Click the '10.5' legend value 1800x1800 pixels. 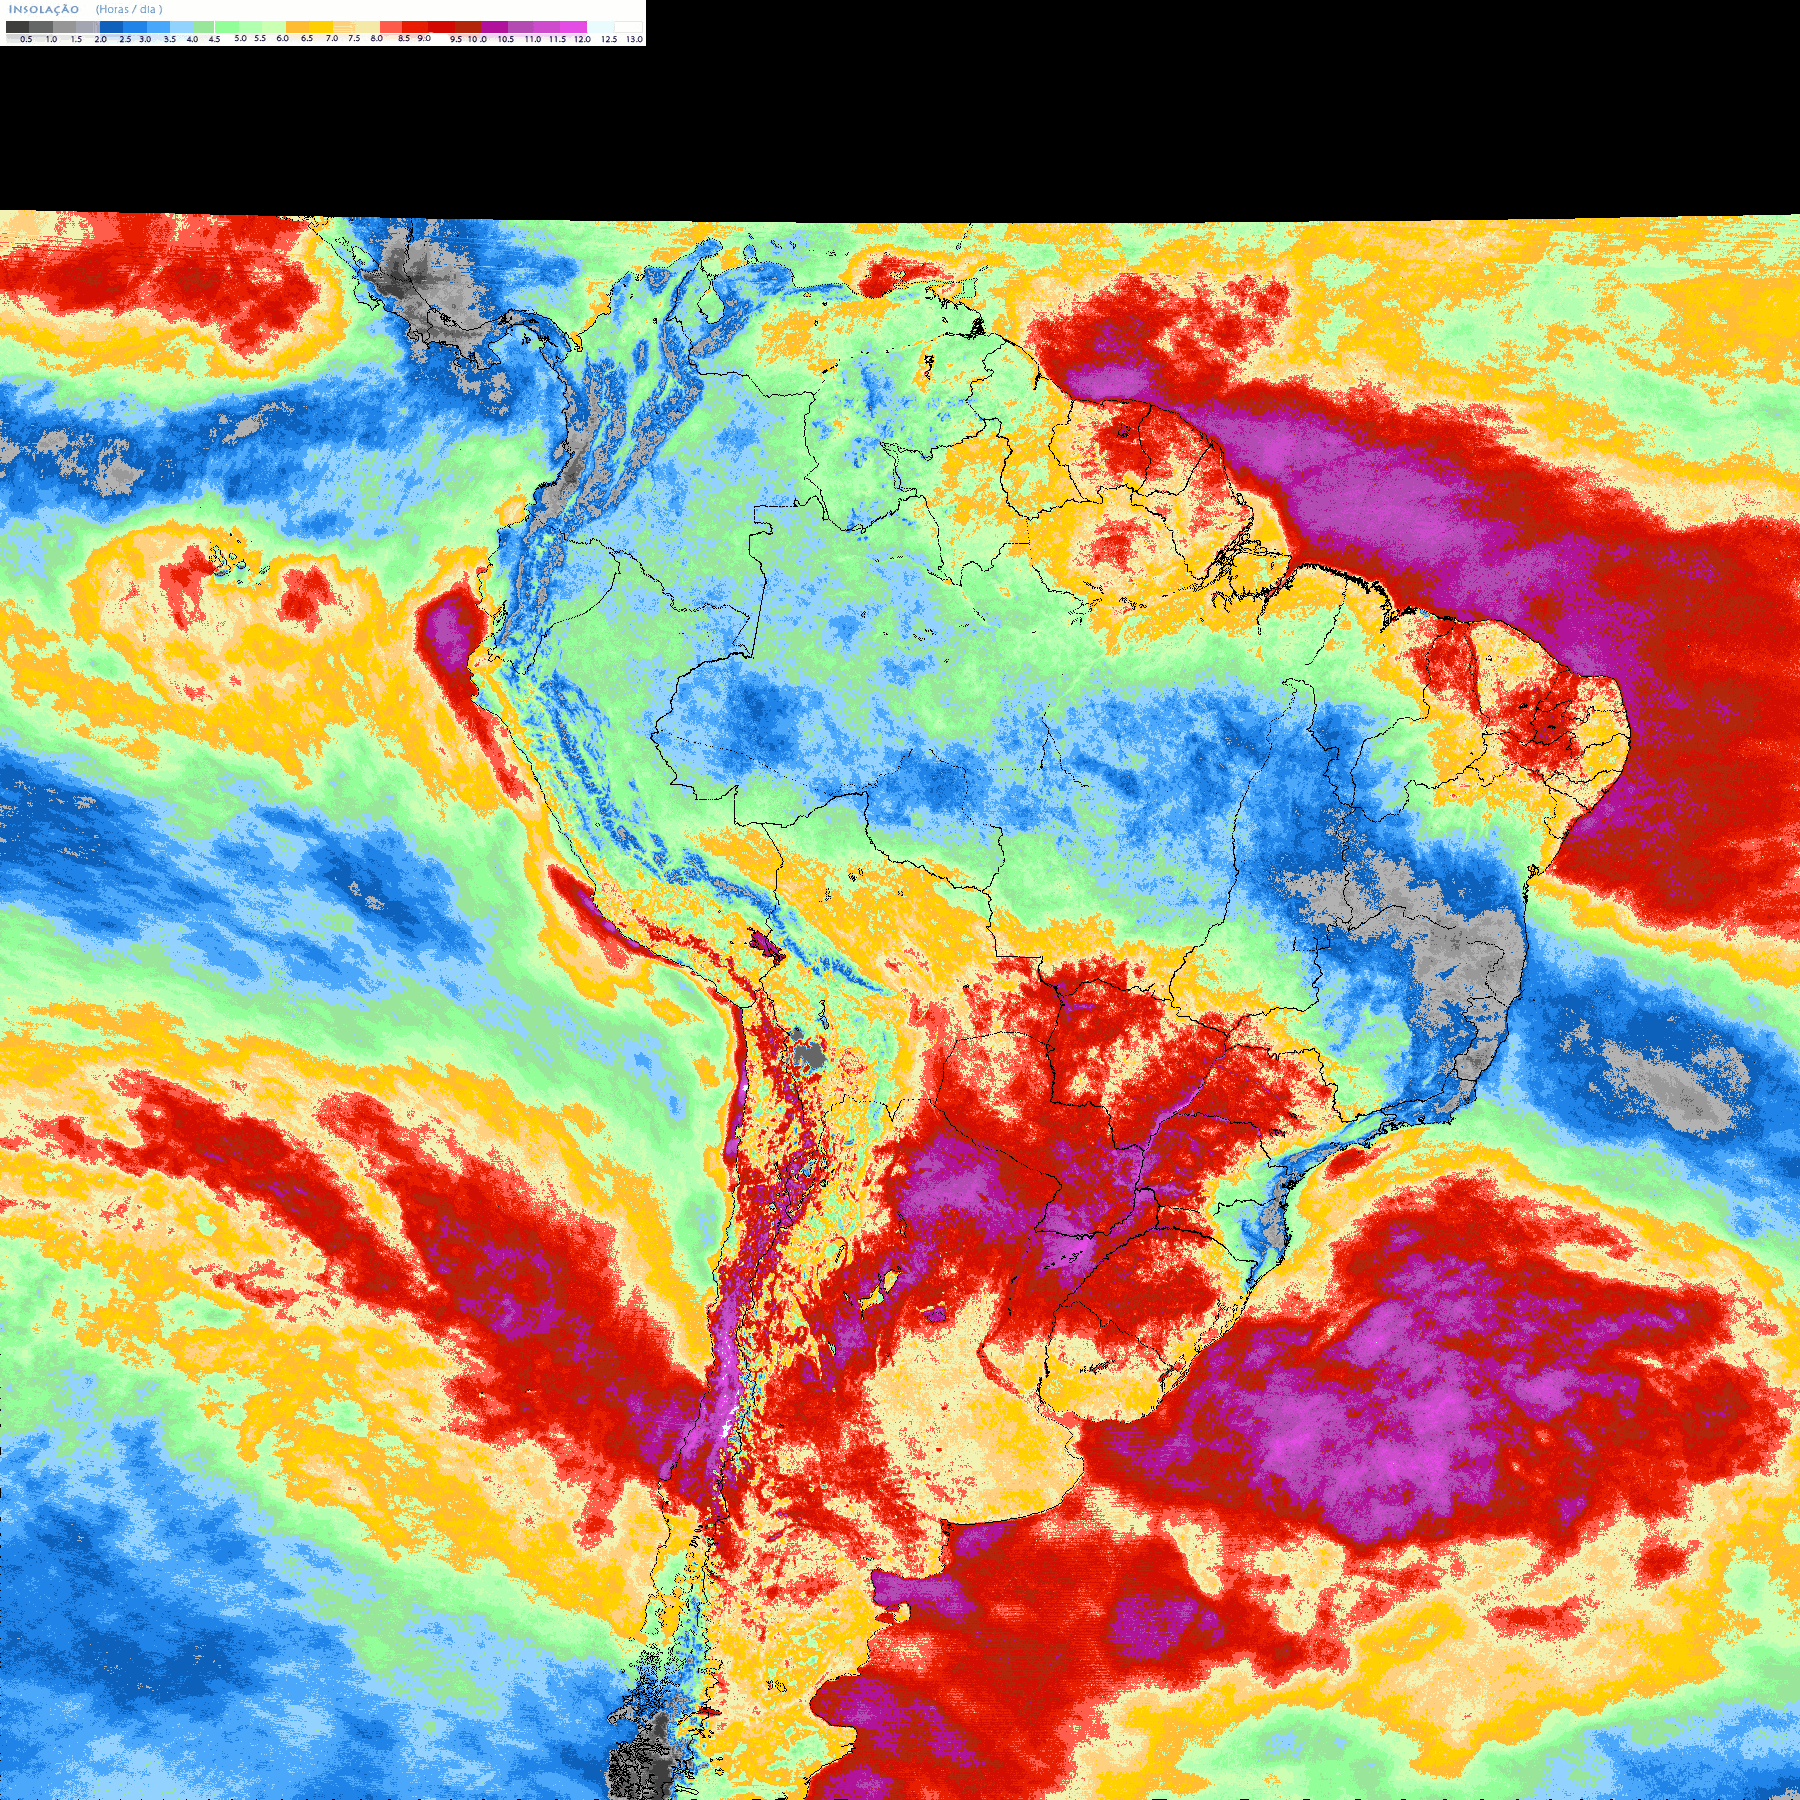[x=506, y=39]
